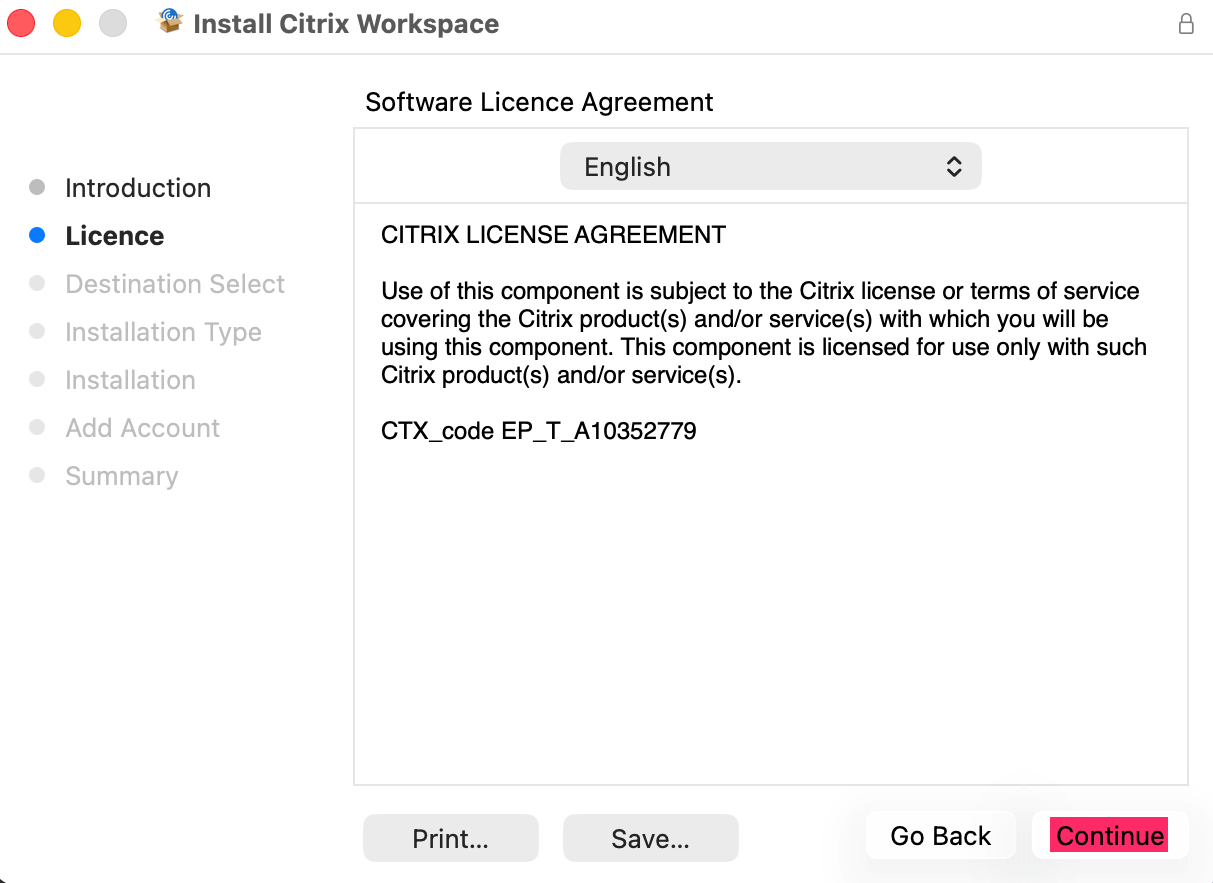Click the Installation step label
This screenshot has height=883, width=1213.
pos(130,380)
